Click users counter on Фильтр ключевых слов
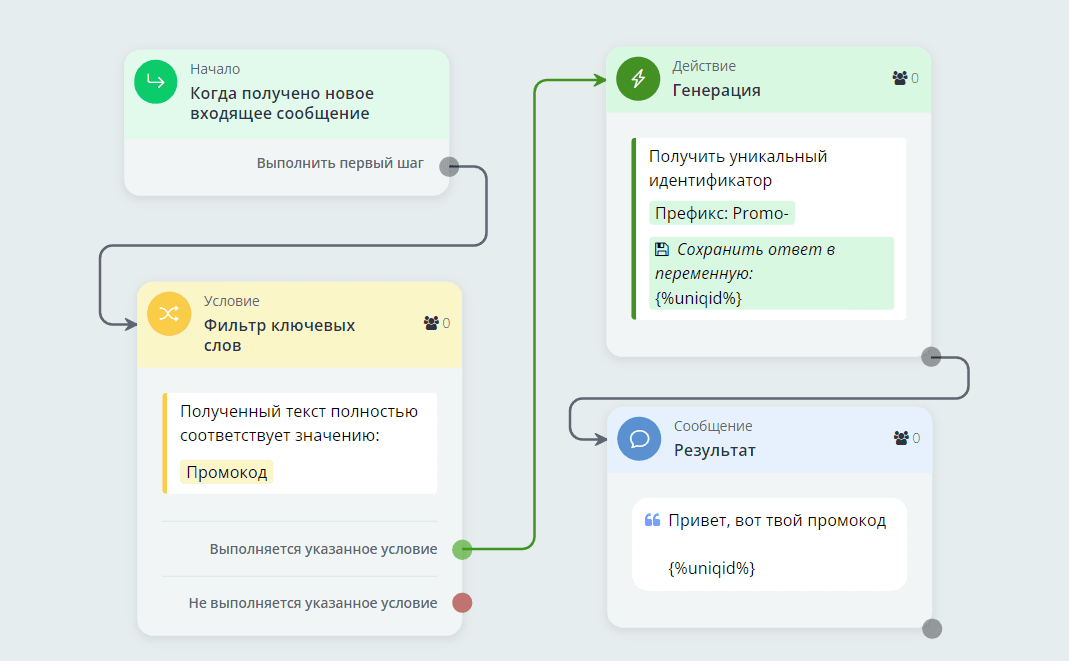Screen dimensions: 1069x661 click(x=431, y=323)
